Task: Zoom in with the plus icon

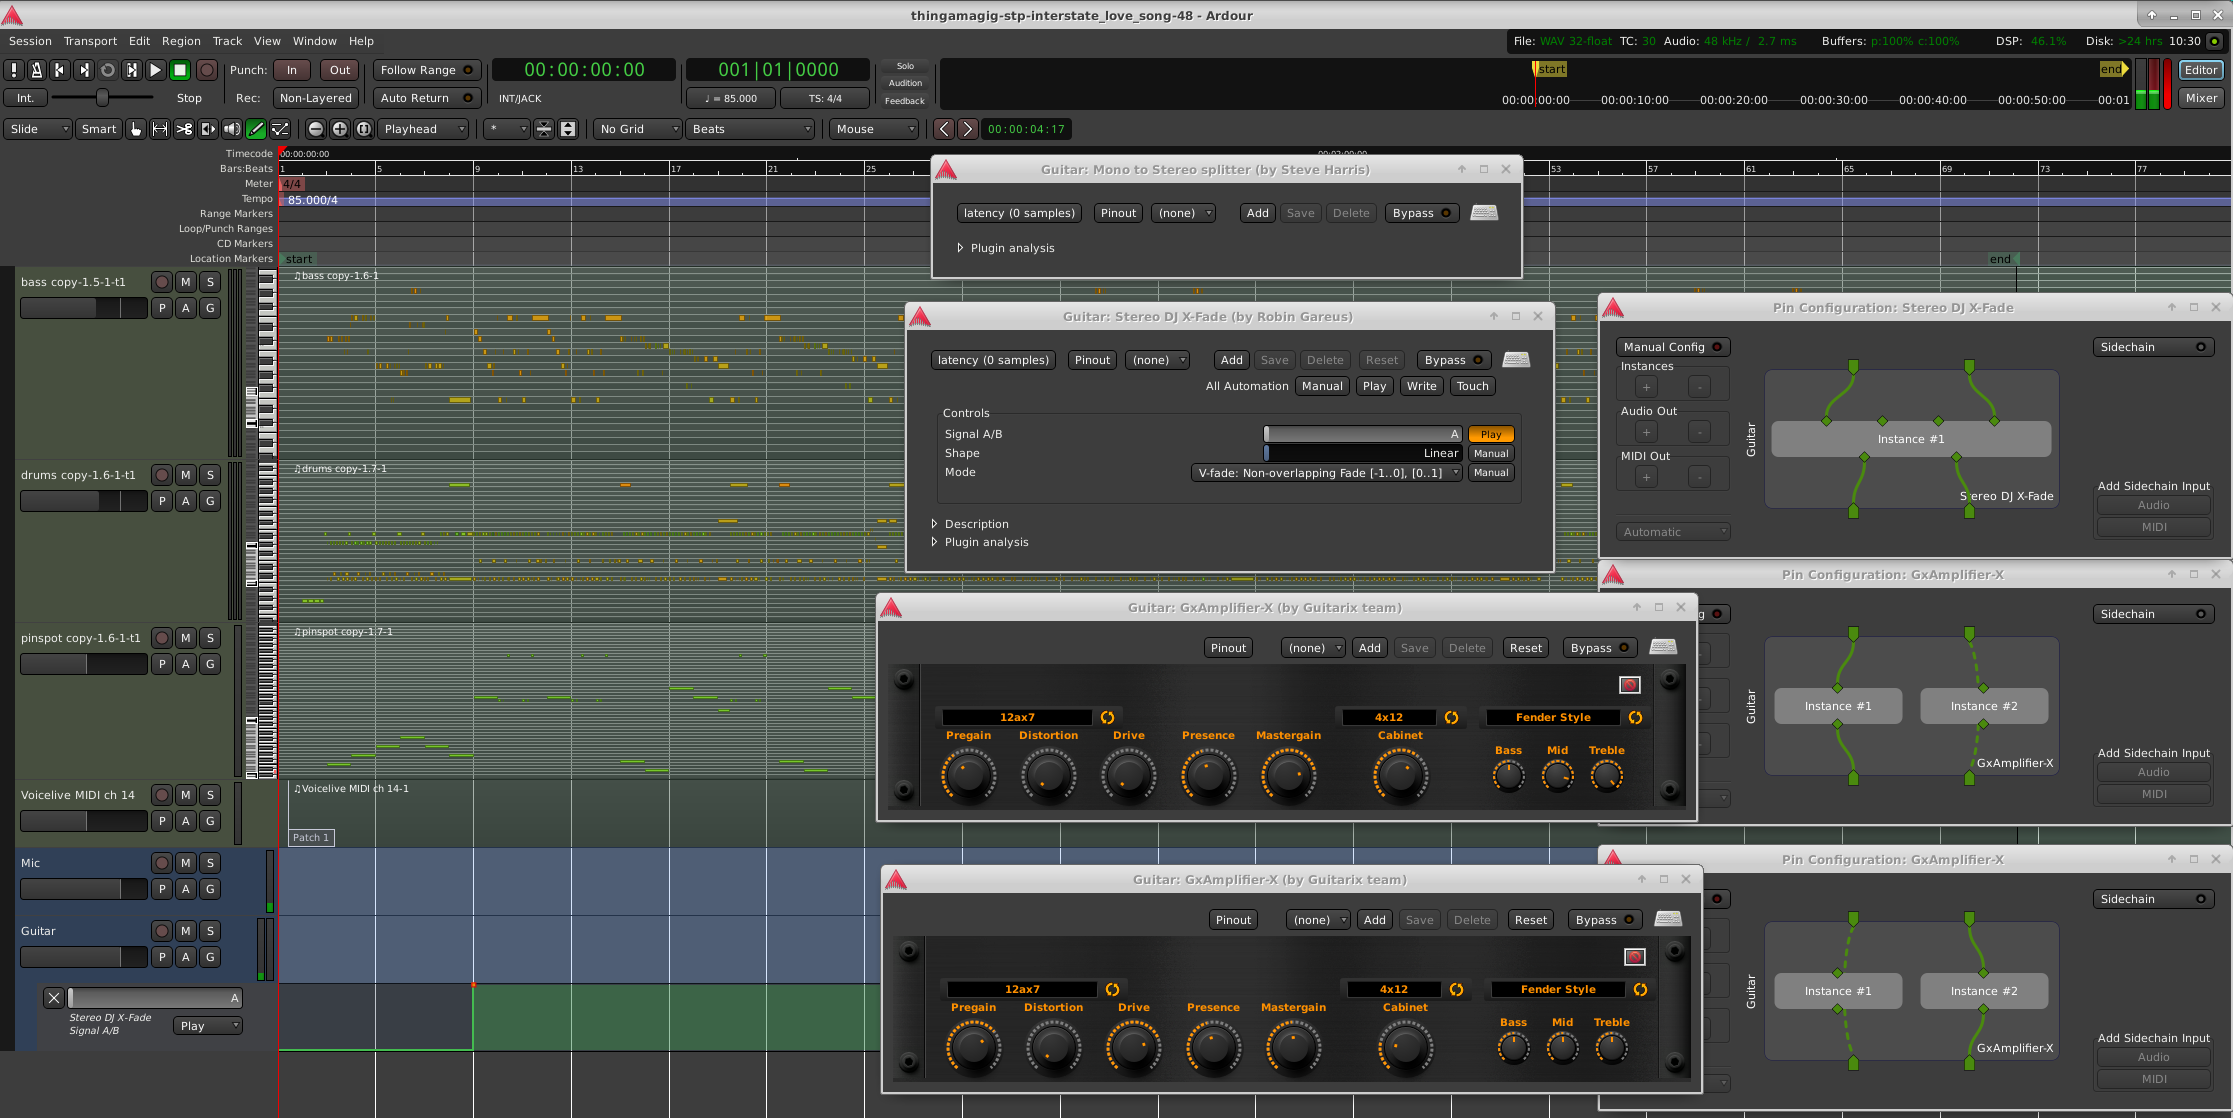Action: (x=340, y=129)
